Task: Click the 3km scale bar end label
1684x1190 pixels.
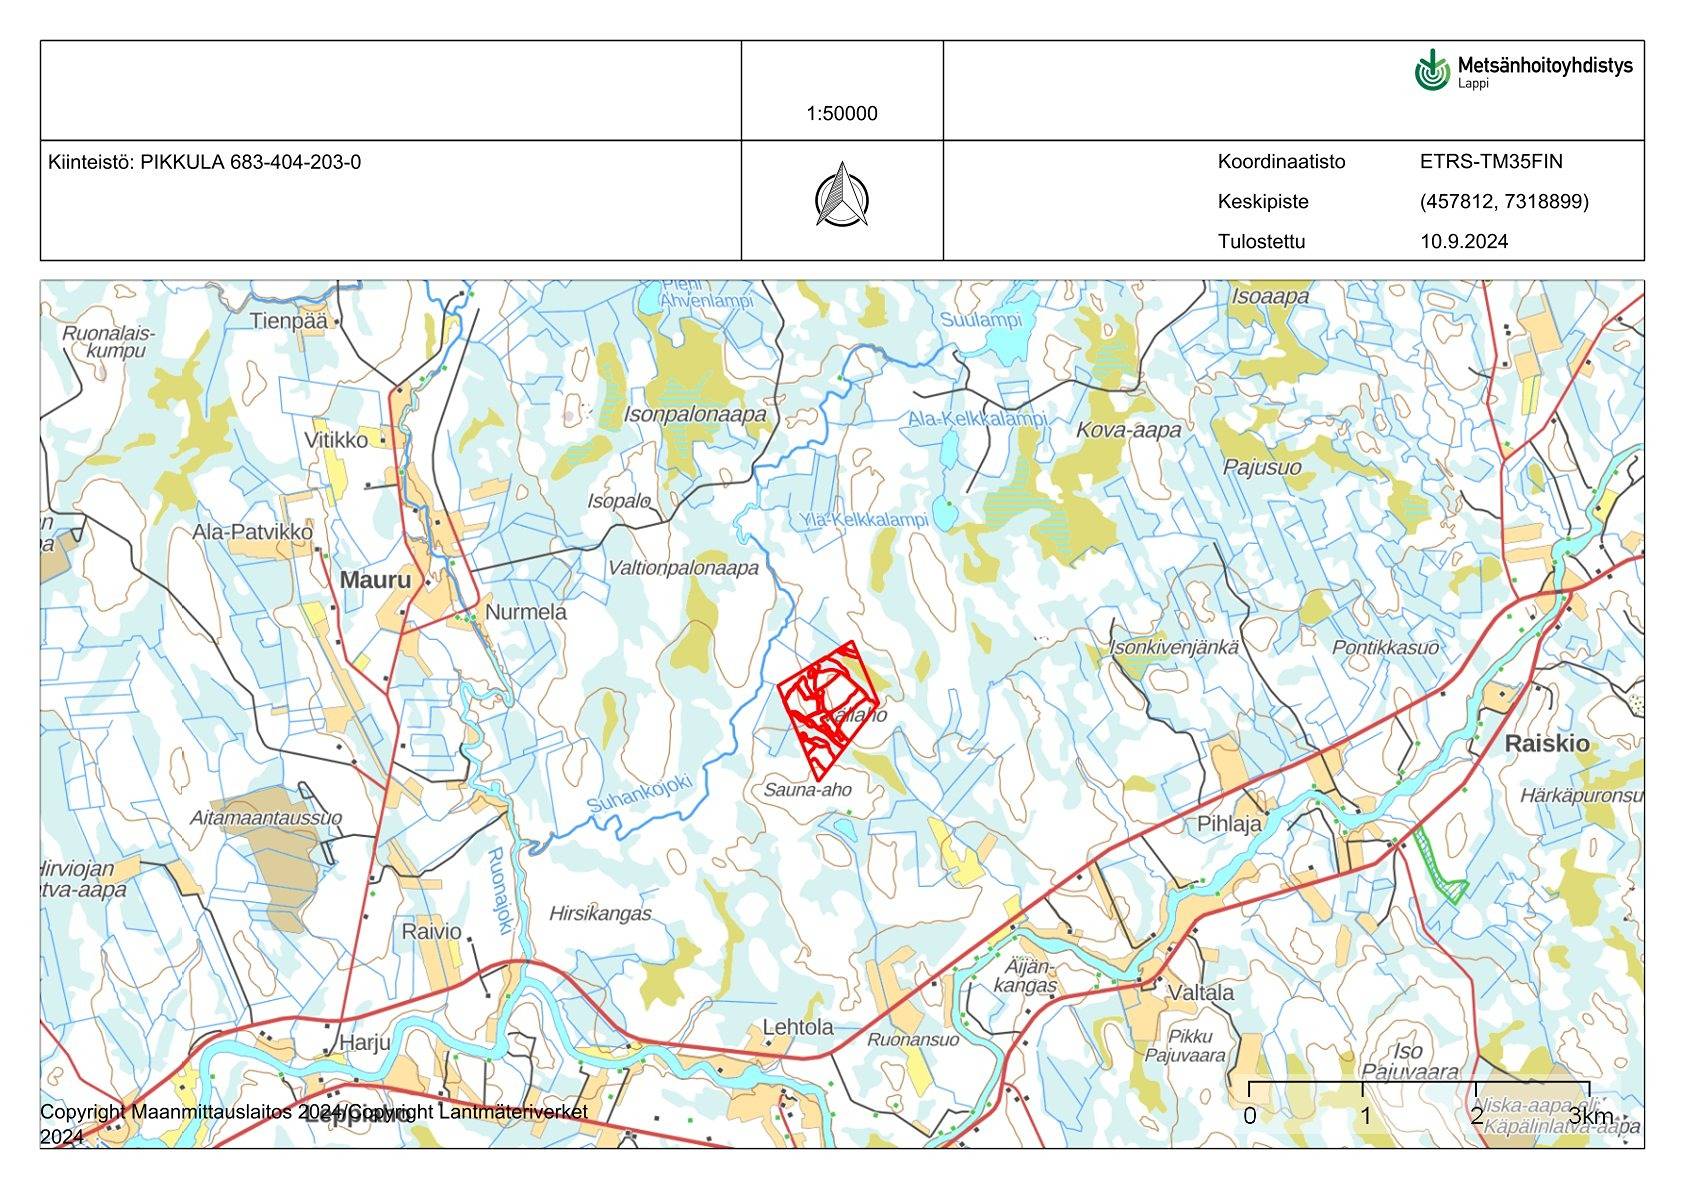Action: (1590, 1116)
